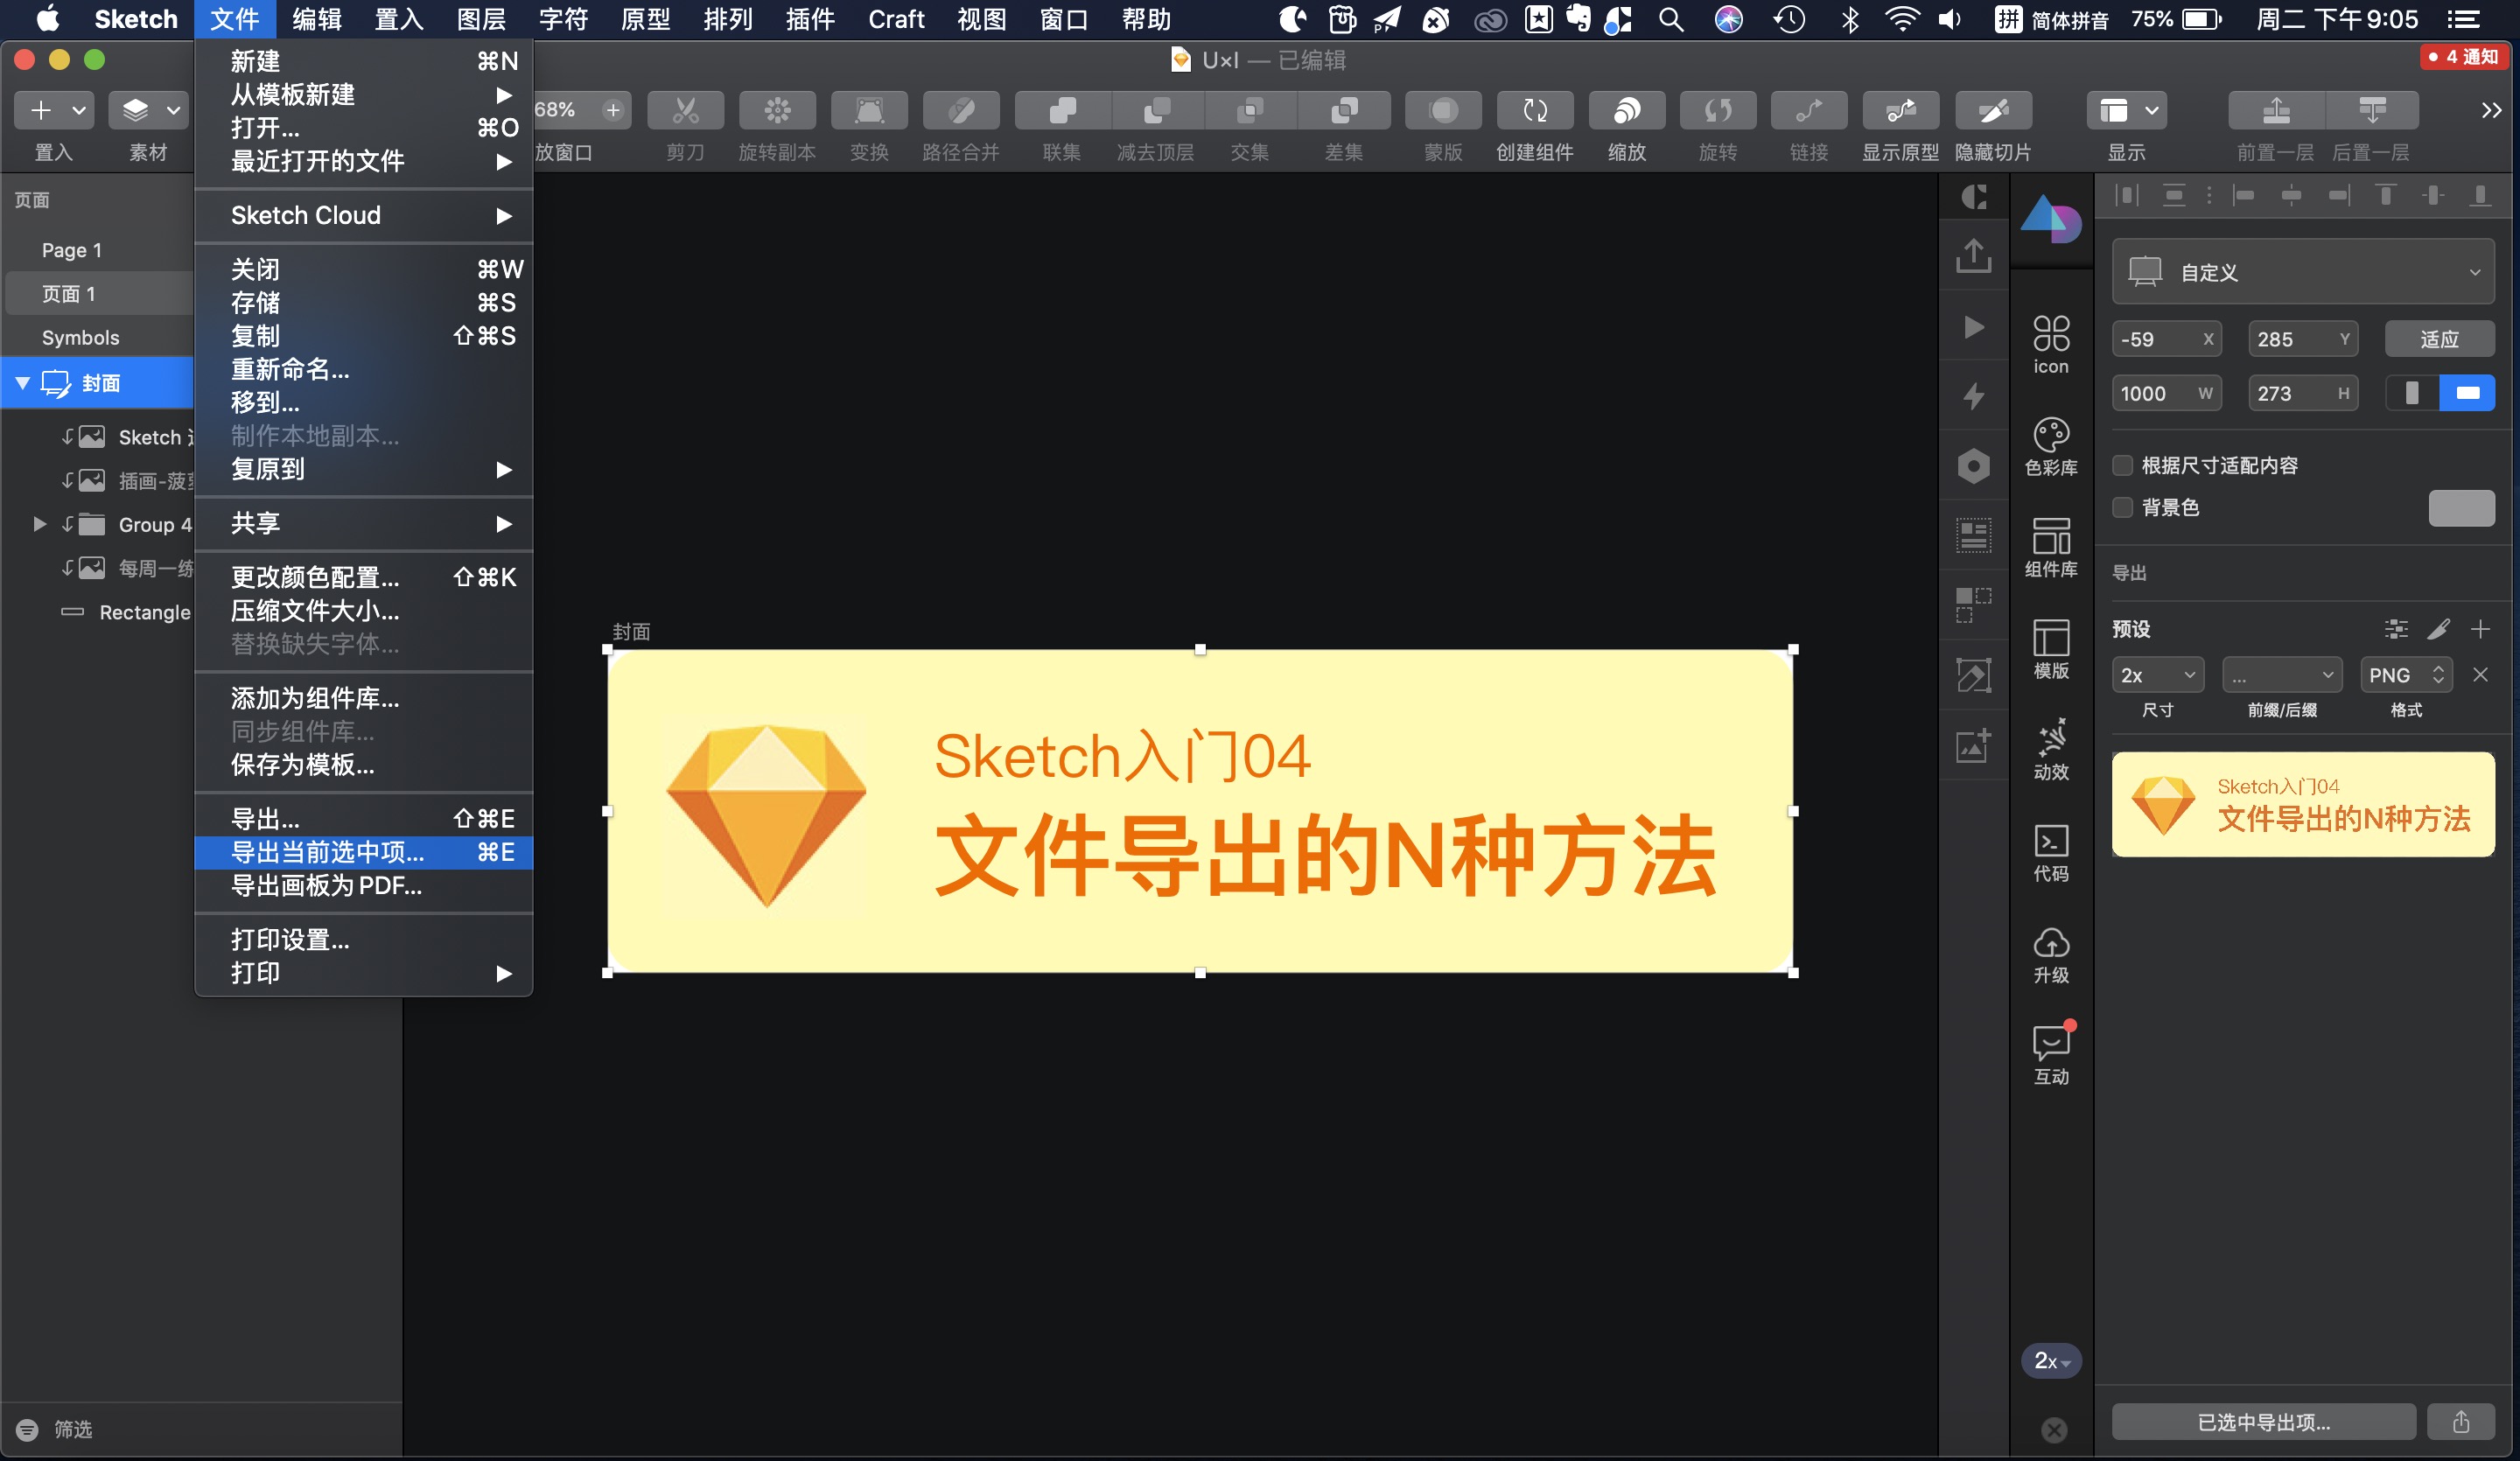Open the animation (动效) panel
2520x1461 pixels.
pyautogui.click(x=2051, y=750)
